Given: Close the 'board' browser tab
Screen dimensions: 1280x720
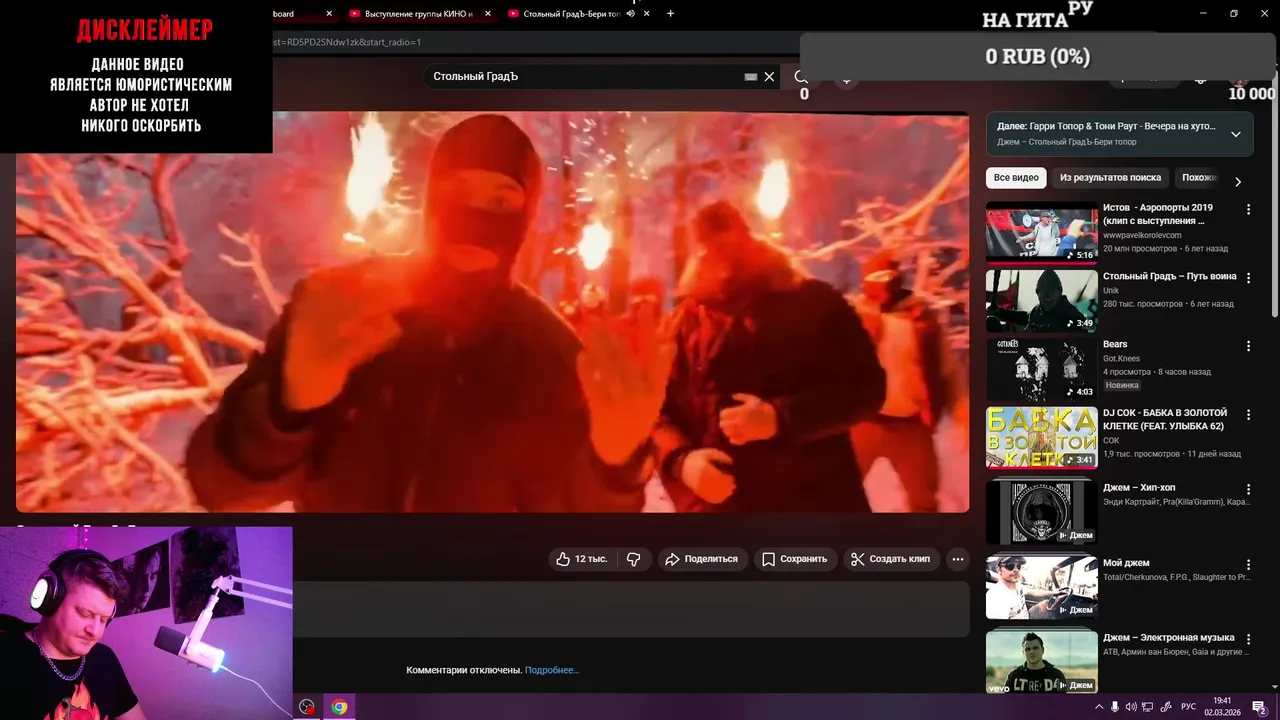Looking at the screenshot, I should (329, 14).
